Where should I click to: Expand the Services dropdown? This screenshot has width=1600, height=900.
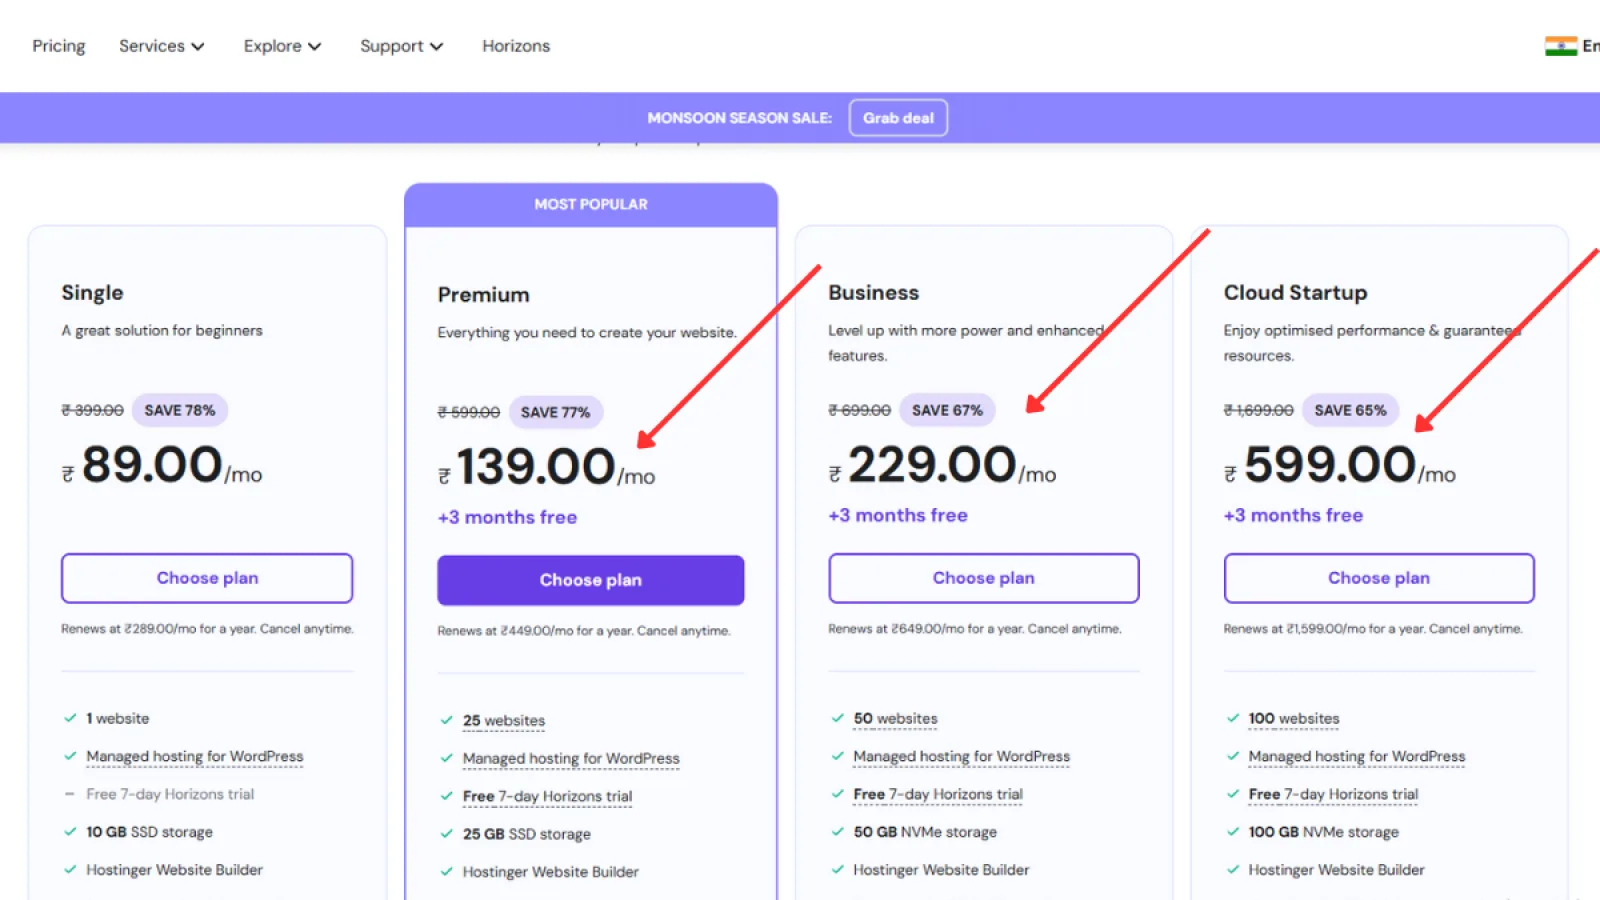pyautogui.click(x=162, y=46)
